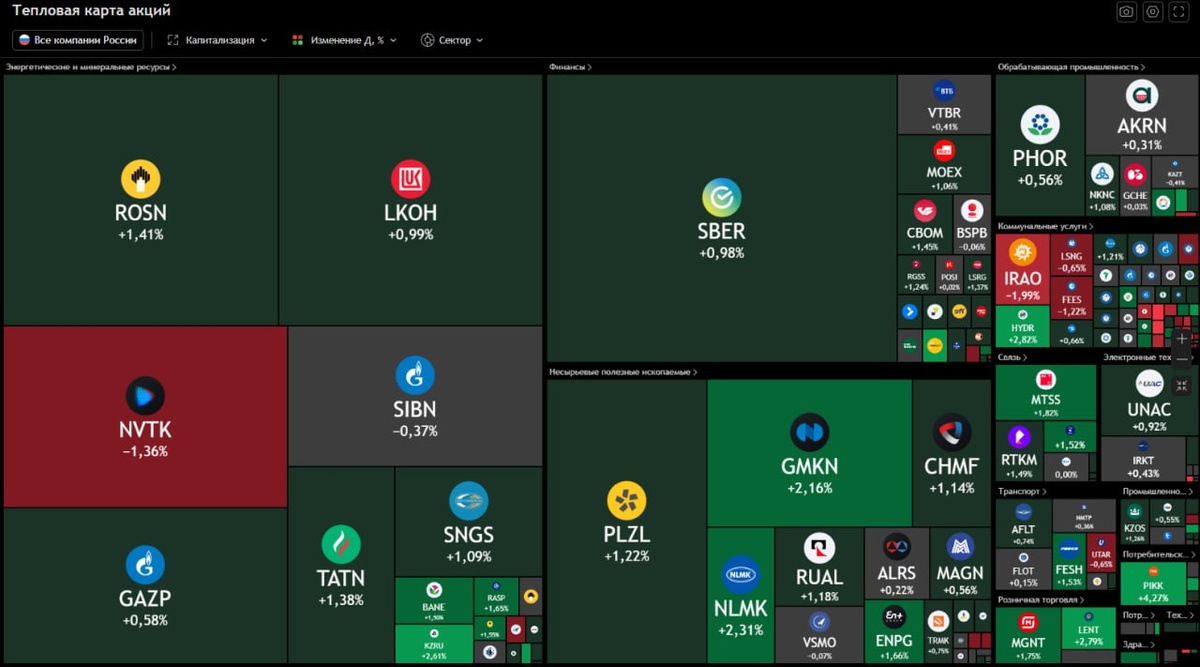Viewport: 1200px width, 667px height.
Task: Open the 'Капитализация' size-by dropdown
Action: [x=218, y=40]
